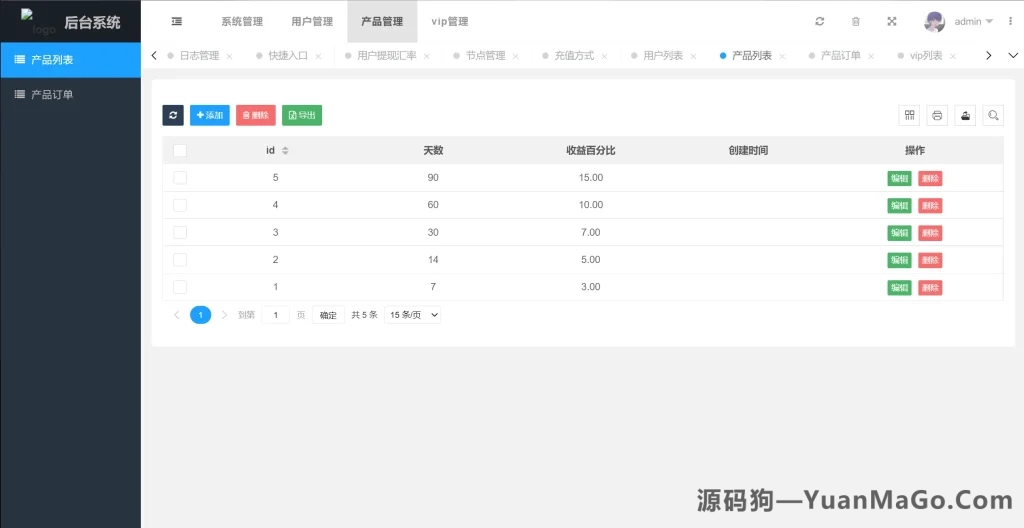This screenshot has width=1024, height=528.
Task: Edit the product row with id 1
Action: [899, 288]
